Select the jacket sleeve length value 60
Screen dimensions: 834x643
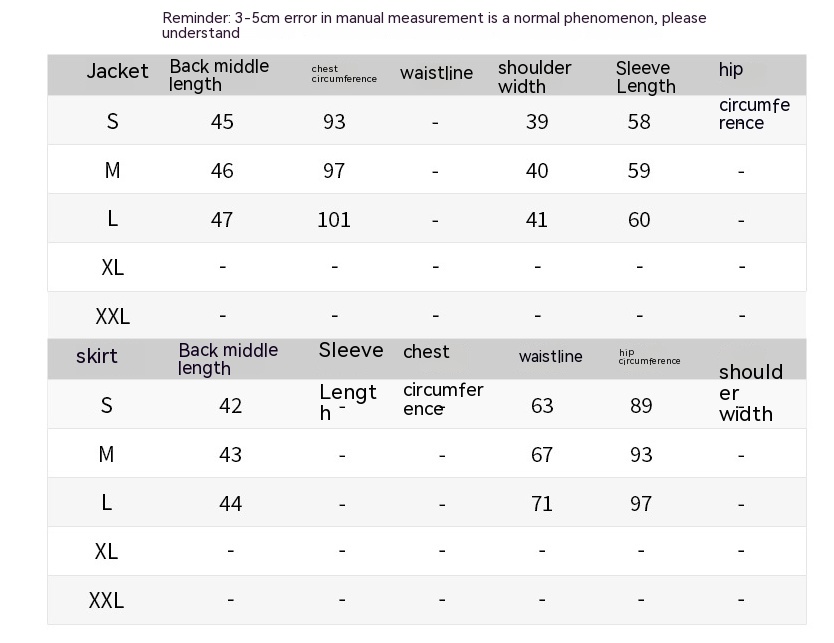click(639, 220)
